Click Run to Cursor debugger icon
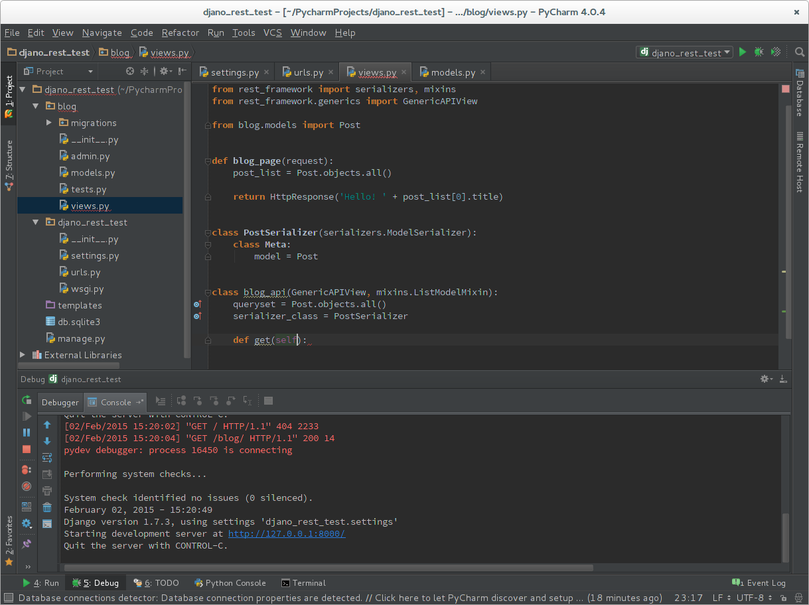This screenshot has height=605, width=809. click(x=247, y=401)
